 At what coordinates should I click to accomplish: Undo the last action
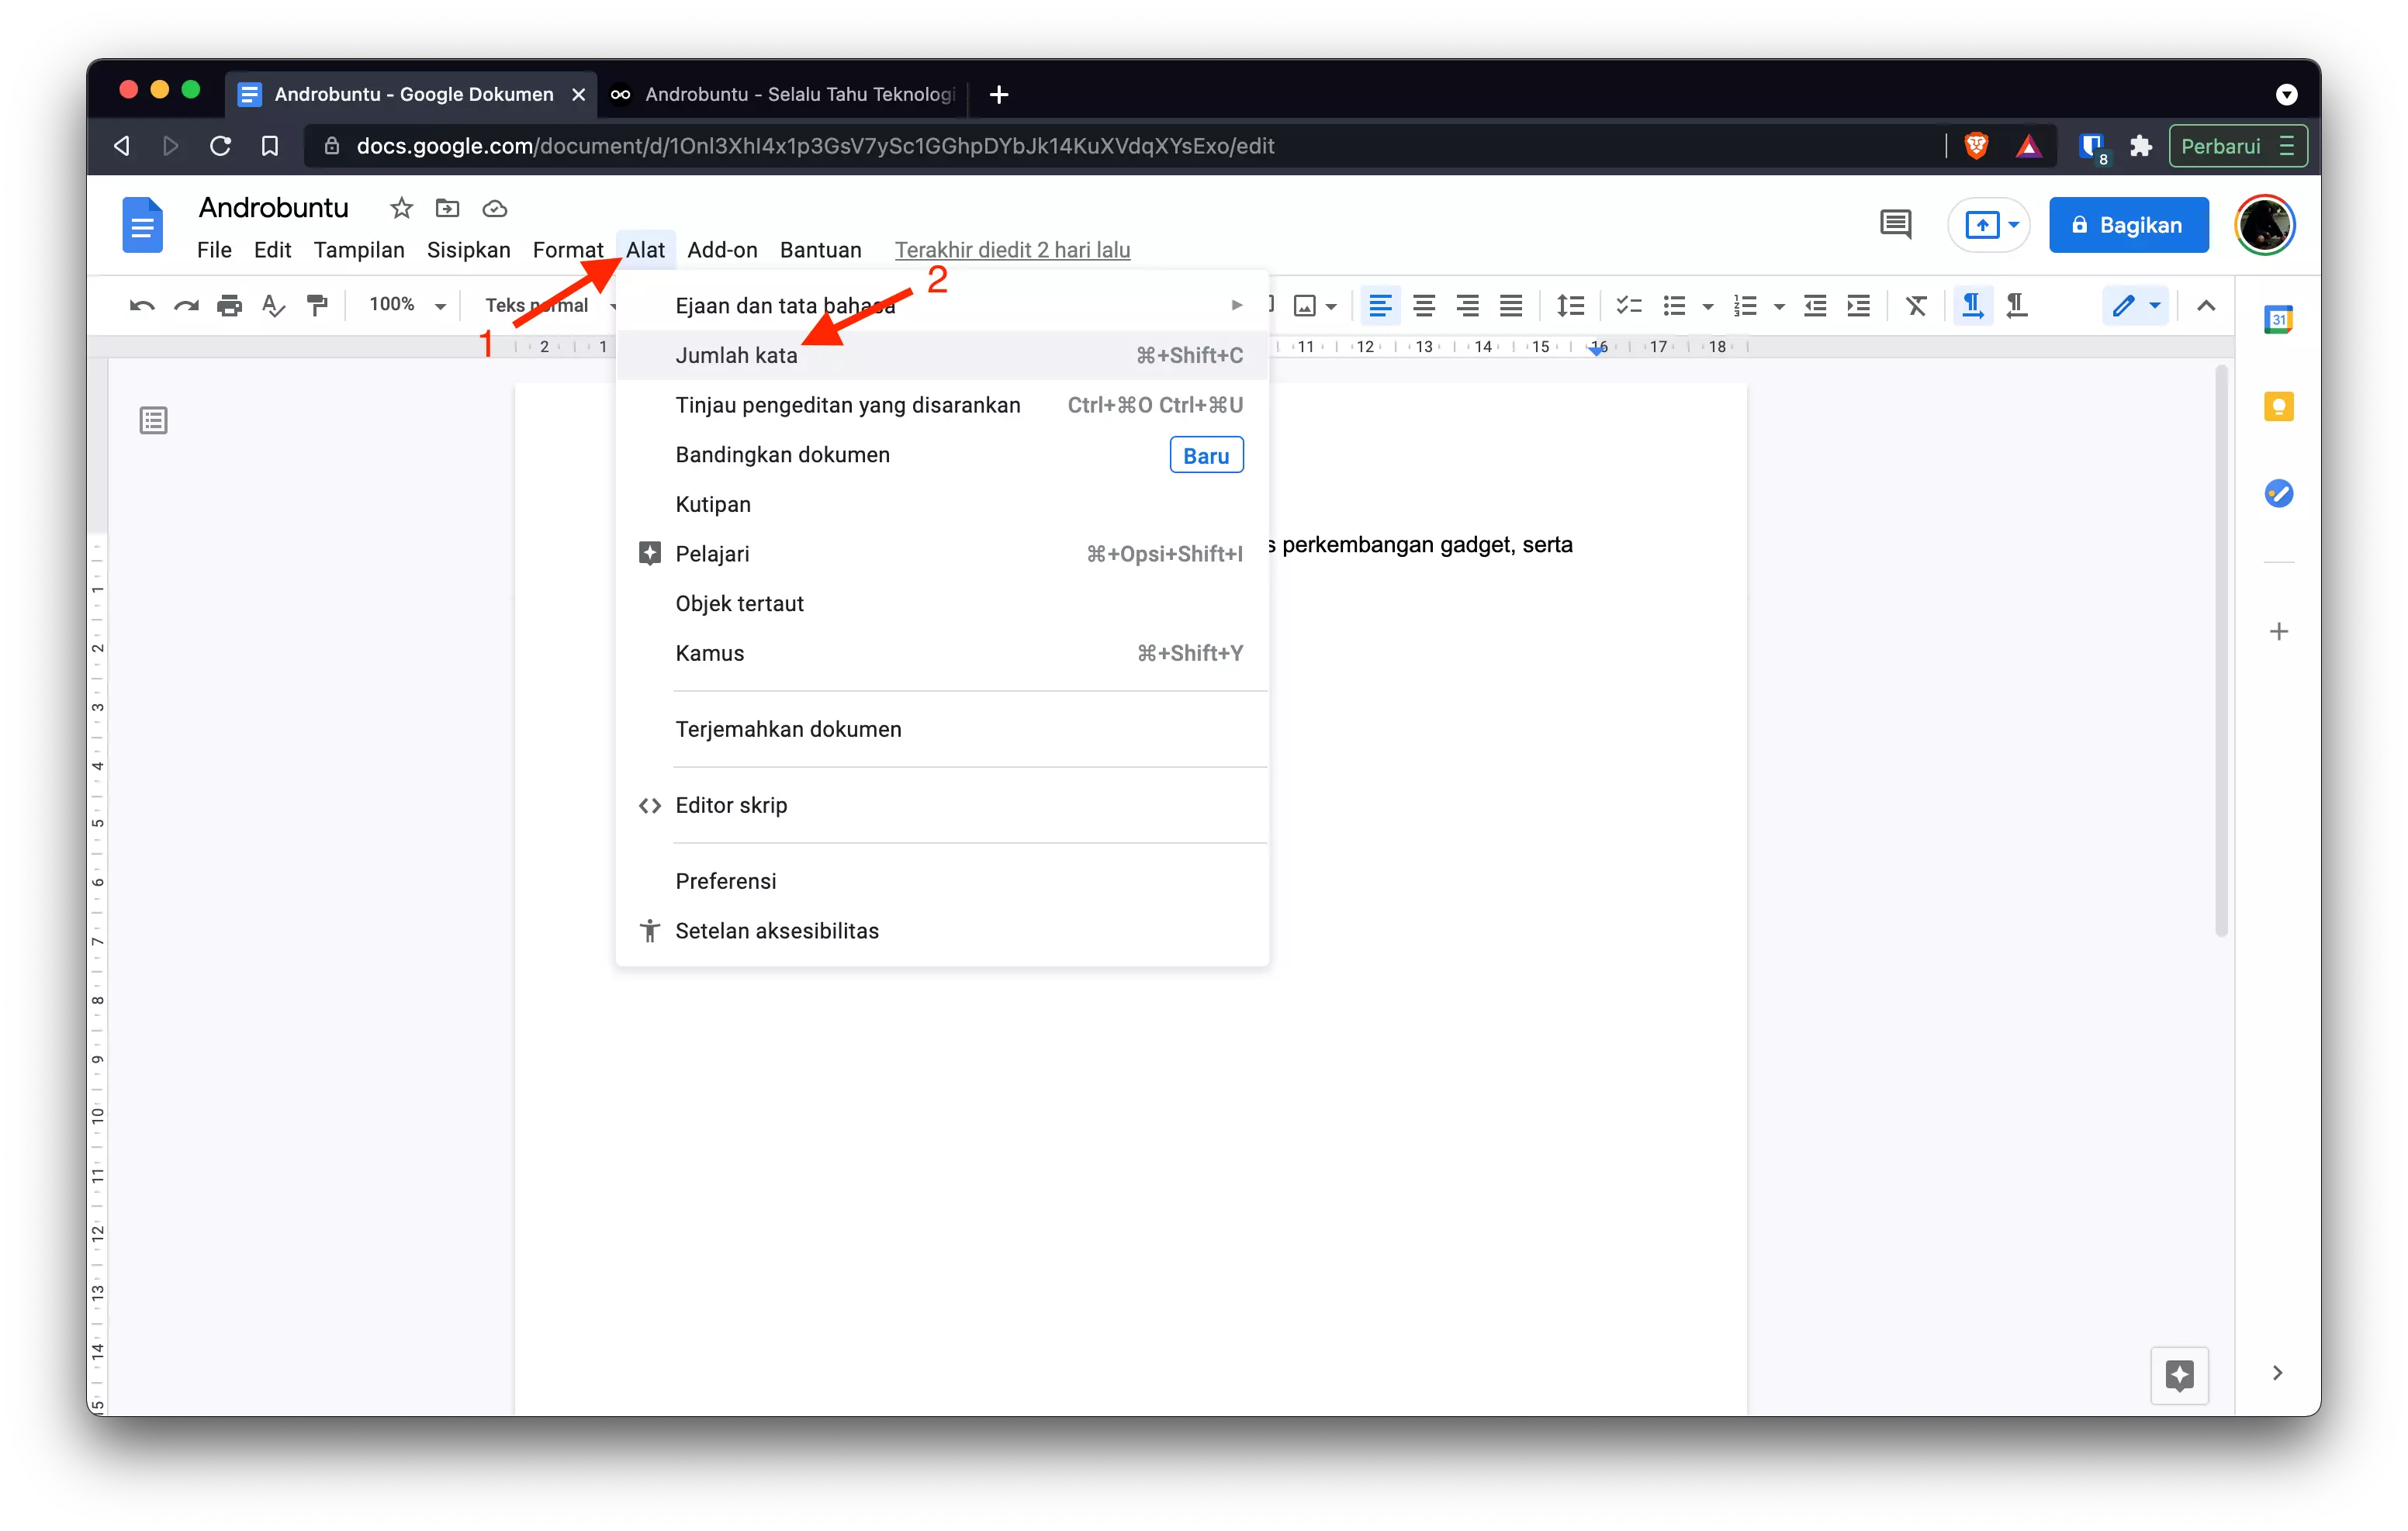click(x=141, y=305)
